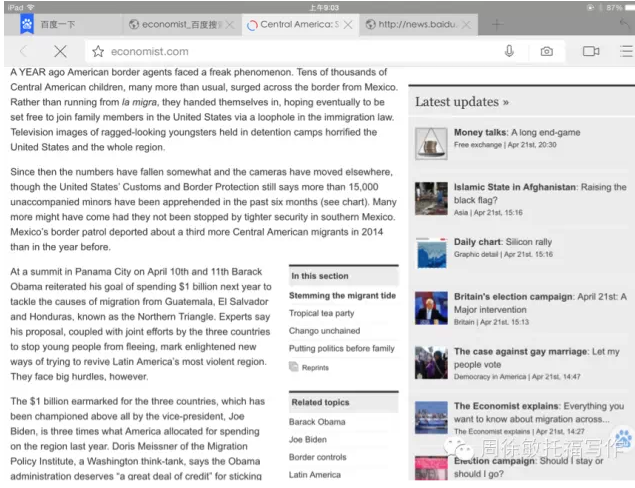Stop page loading with the X button
Viewport: 635px width, 488px height.
(59, 51)
